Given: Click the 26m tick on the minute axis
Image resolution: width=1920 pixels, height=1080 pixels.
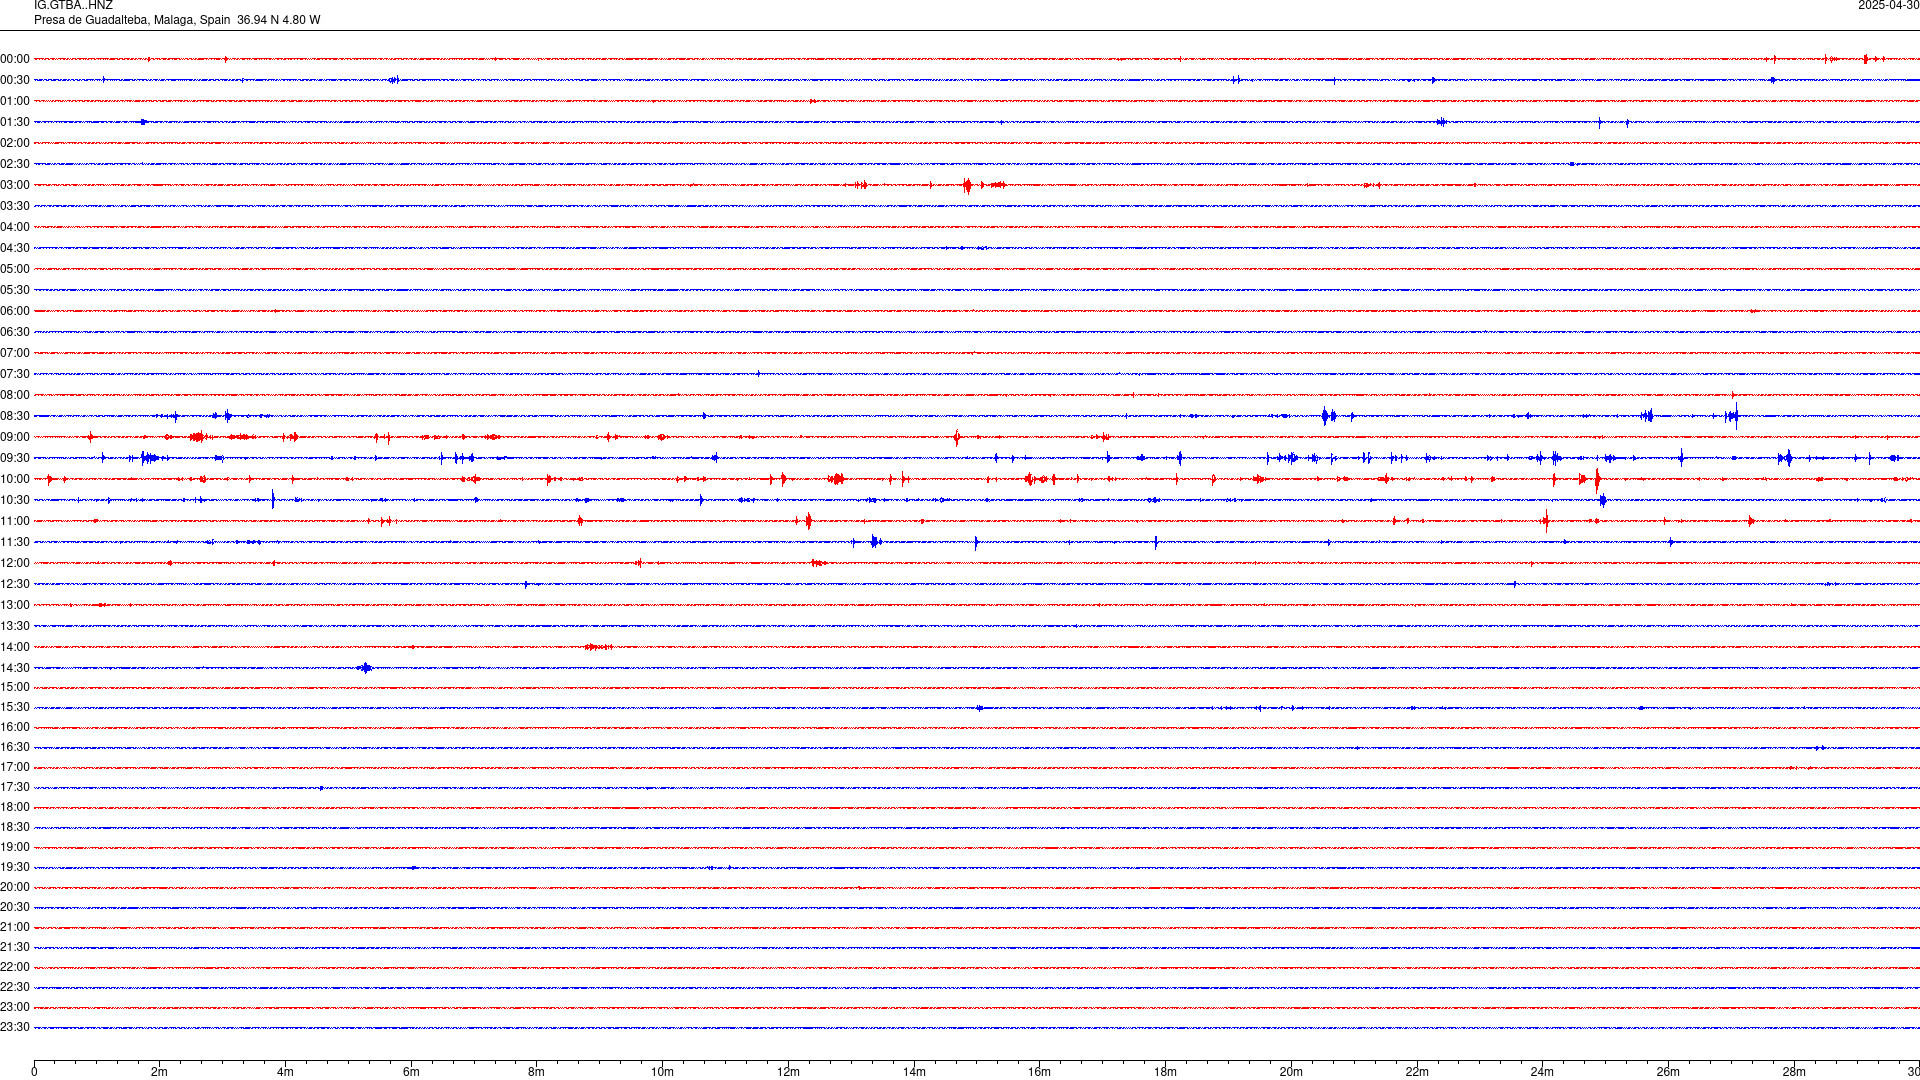Looking at the screenshot, I should pyautogui.click(x=1668, y=1072).
